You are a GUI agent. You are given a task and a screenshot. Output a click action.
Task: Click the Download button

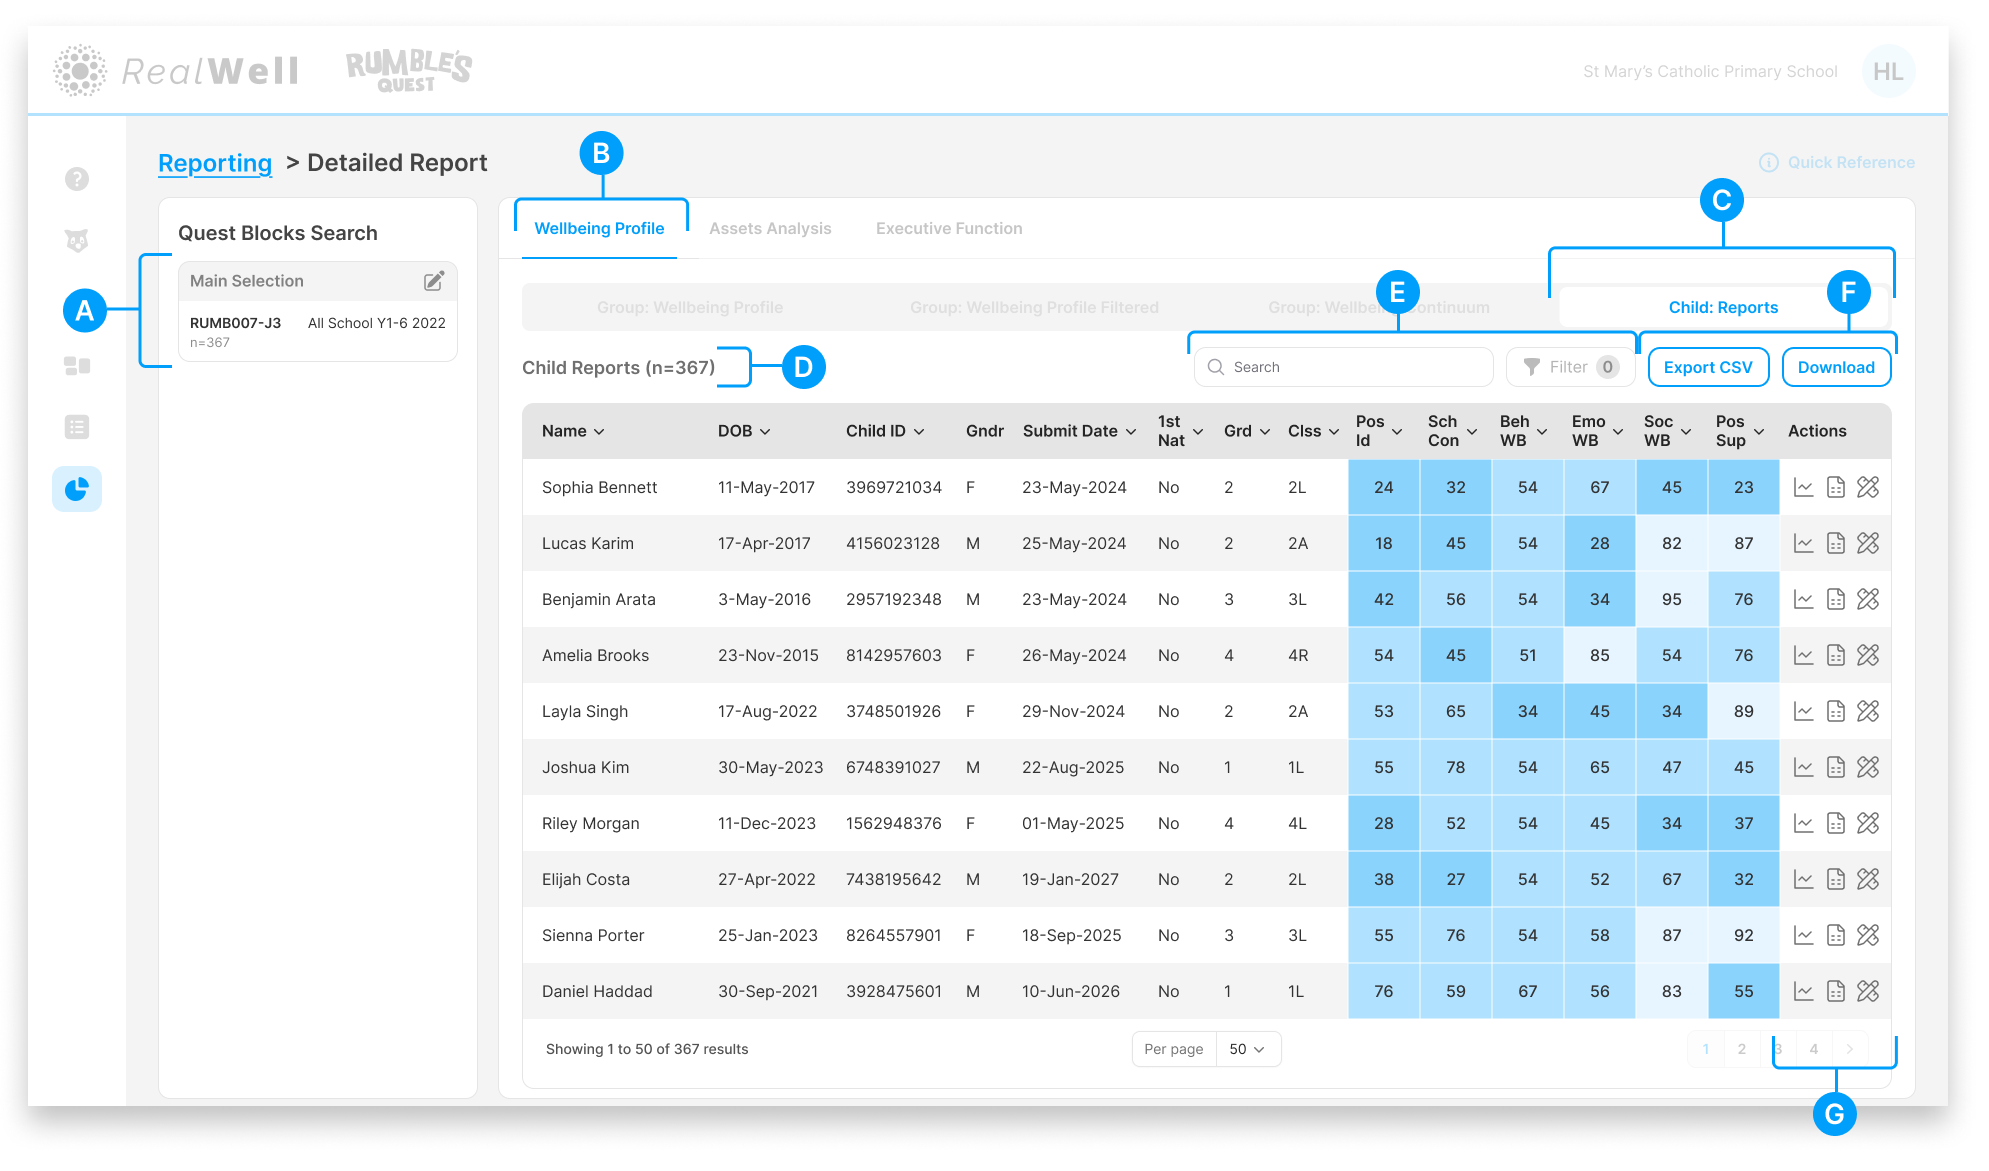coord(1835,367)
